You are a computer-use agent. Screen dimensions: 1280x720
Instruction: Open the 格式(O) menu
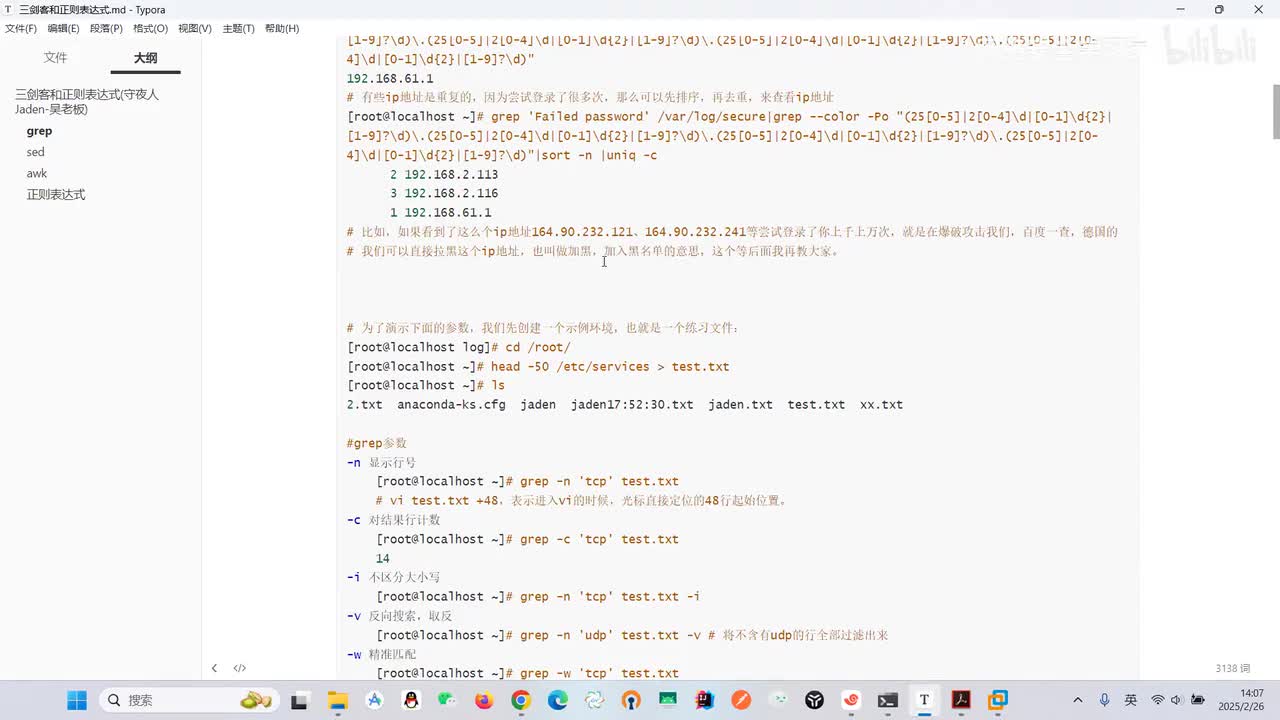pyautogui.click(x=150, y=29)
